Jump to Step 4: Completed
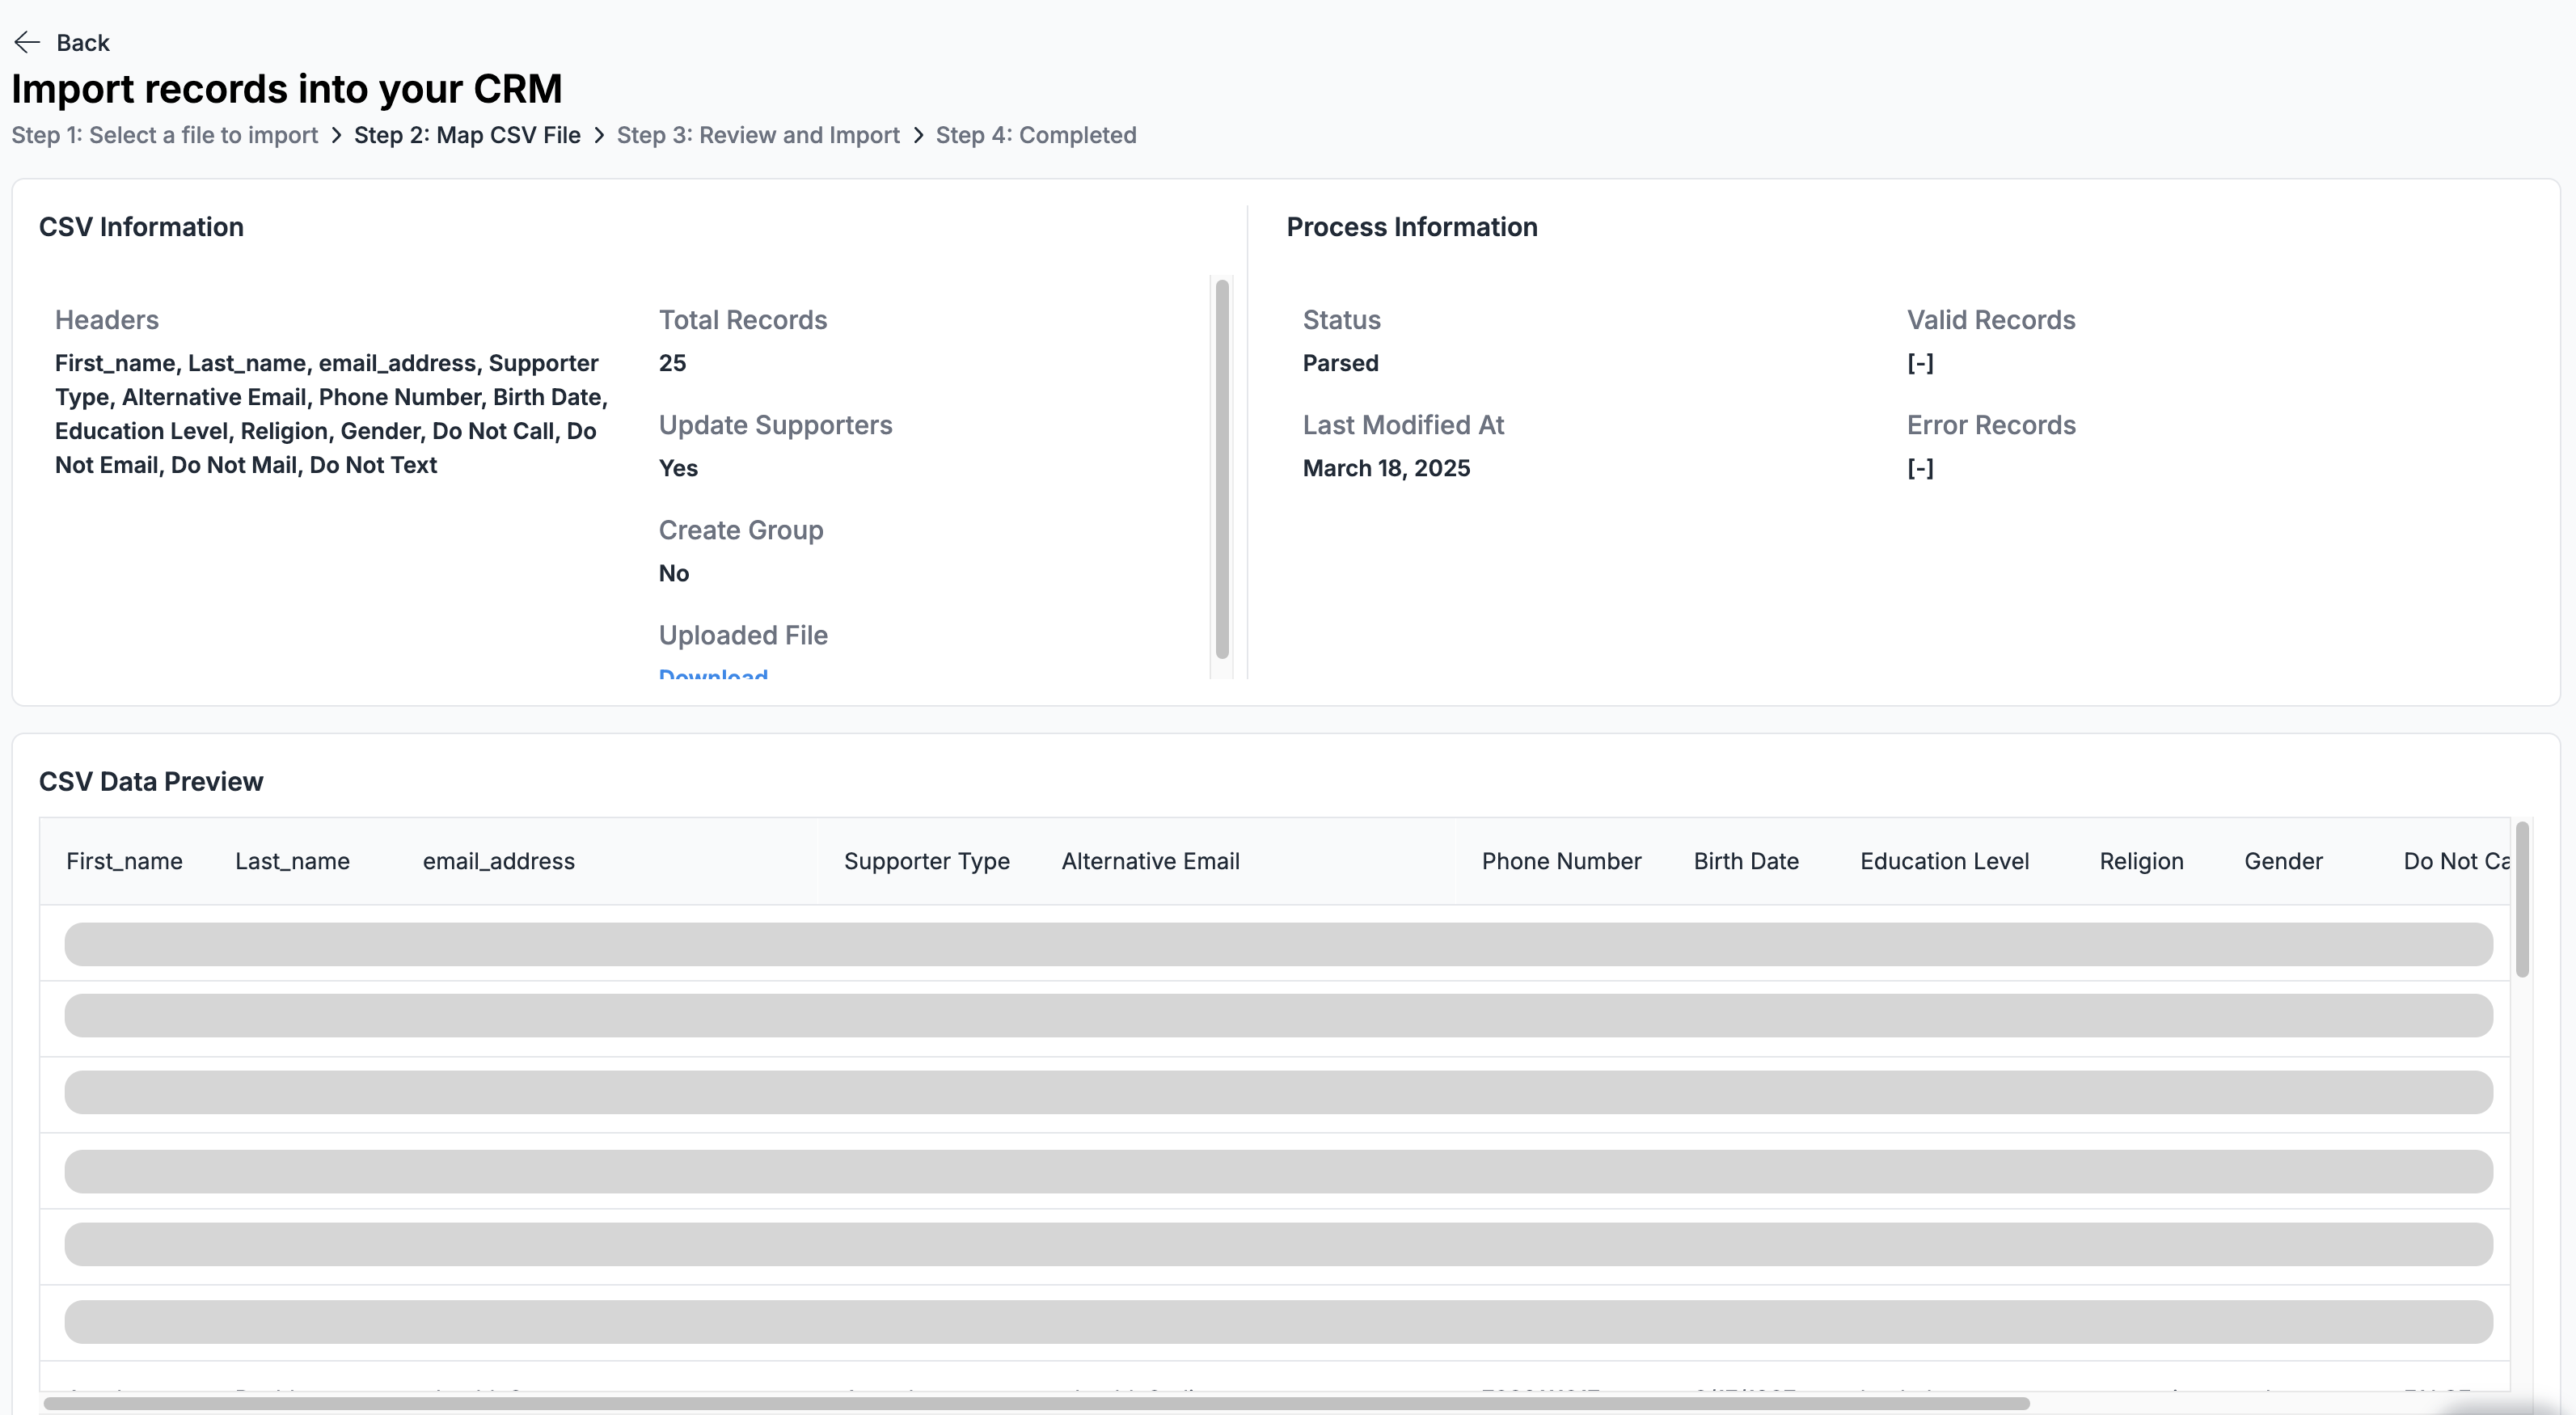2576x1415 pixels. [x=1036, y=135]
